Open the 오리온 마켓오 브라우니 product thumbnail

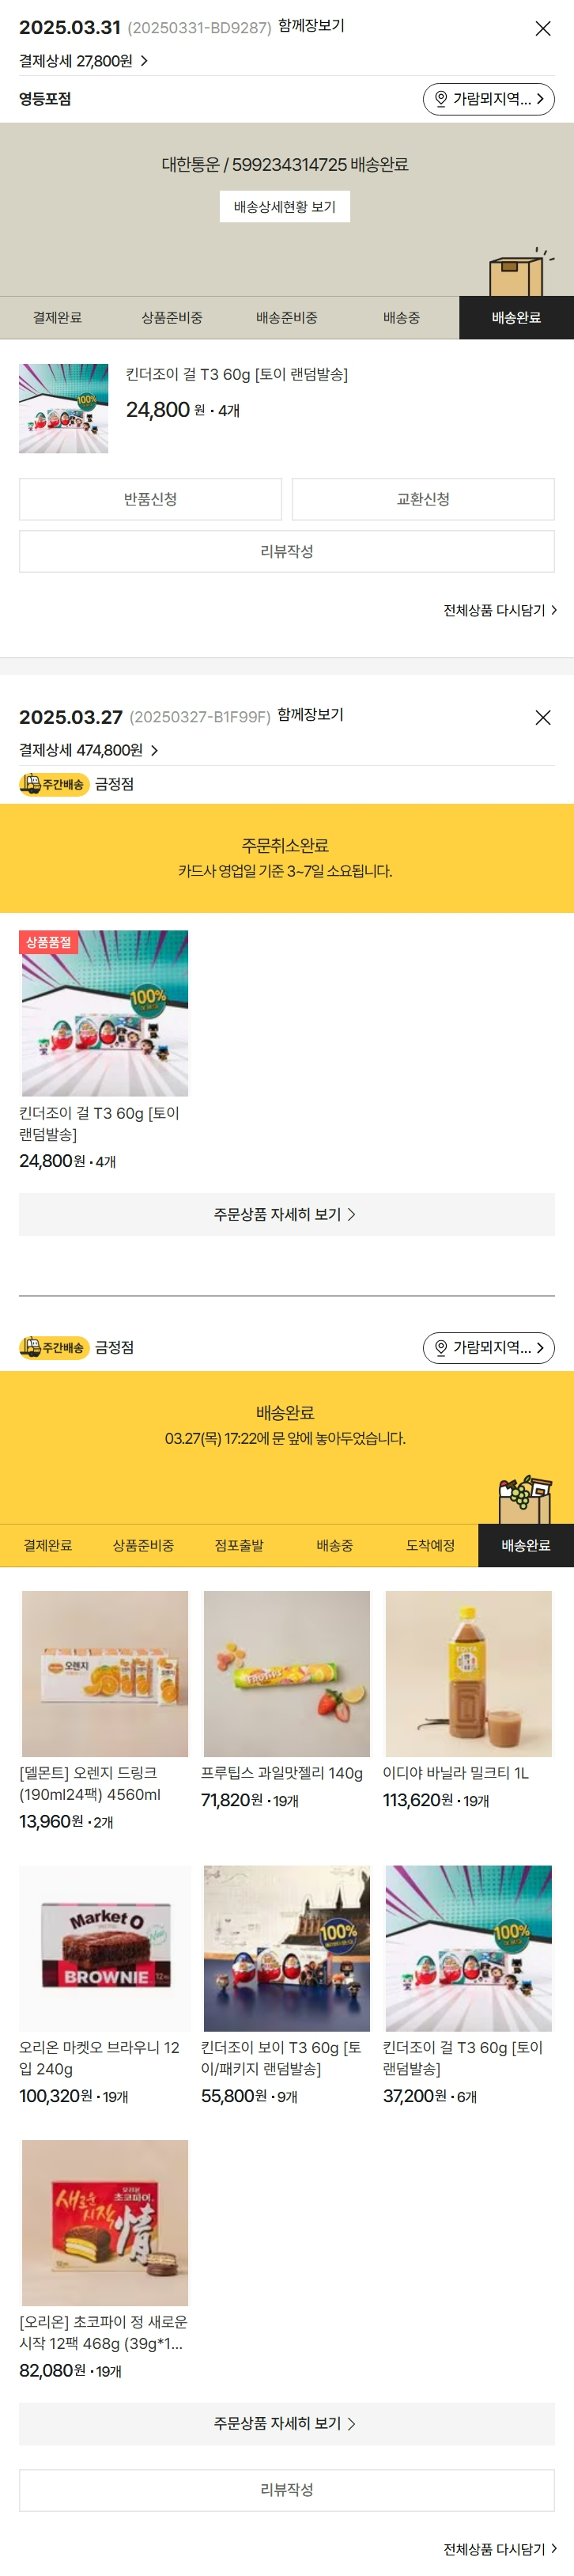click(105, 1948)
